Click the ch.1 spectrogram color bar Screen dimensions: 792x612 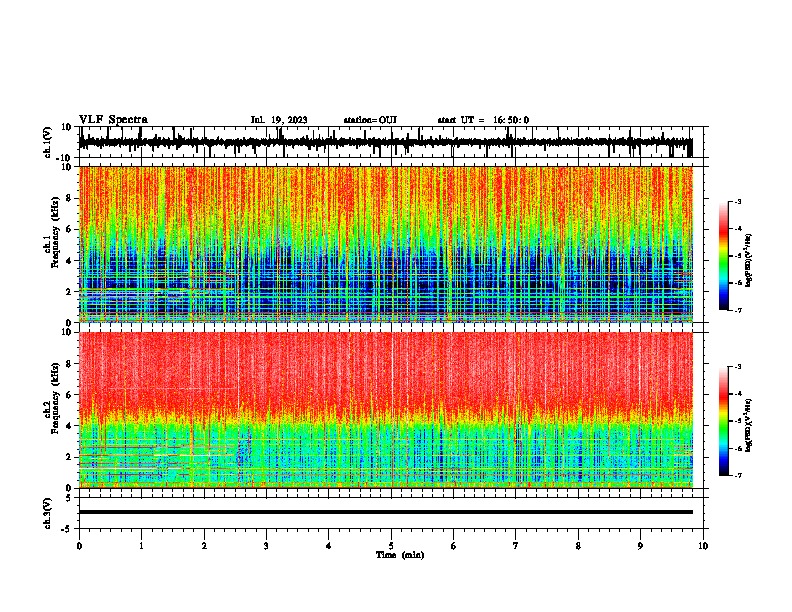[x=724, y=256]
